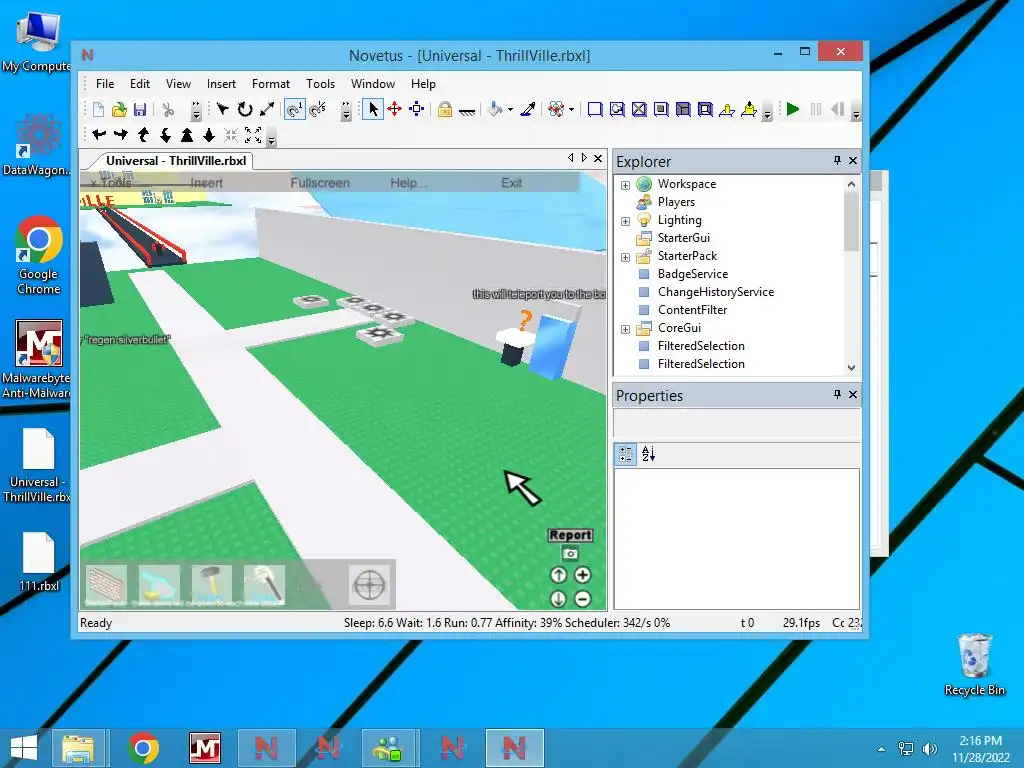Viewport: 1024px width, 768px height.
Task: Open the Window menu
Action: click(x=373, y=84)
